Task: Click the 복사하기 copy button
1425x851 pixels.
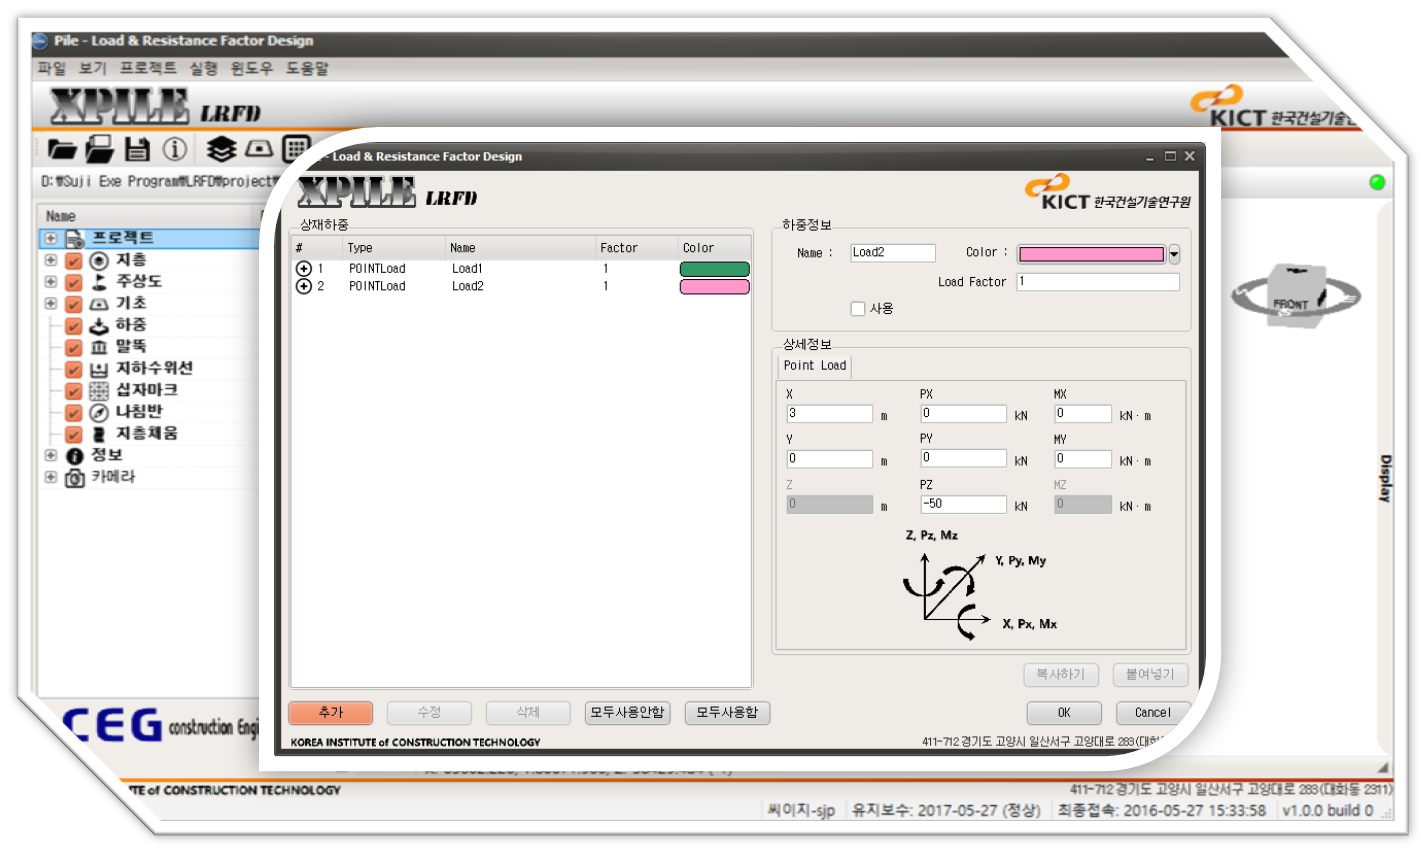Action: pos(1061,674)
